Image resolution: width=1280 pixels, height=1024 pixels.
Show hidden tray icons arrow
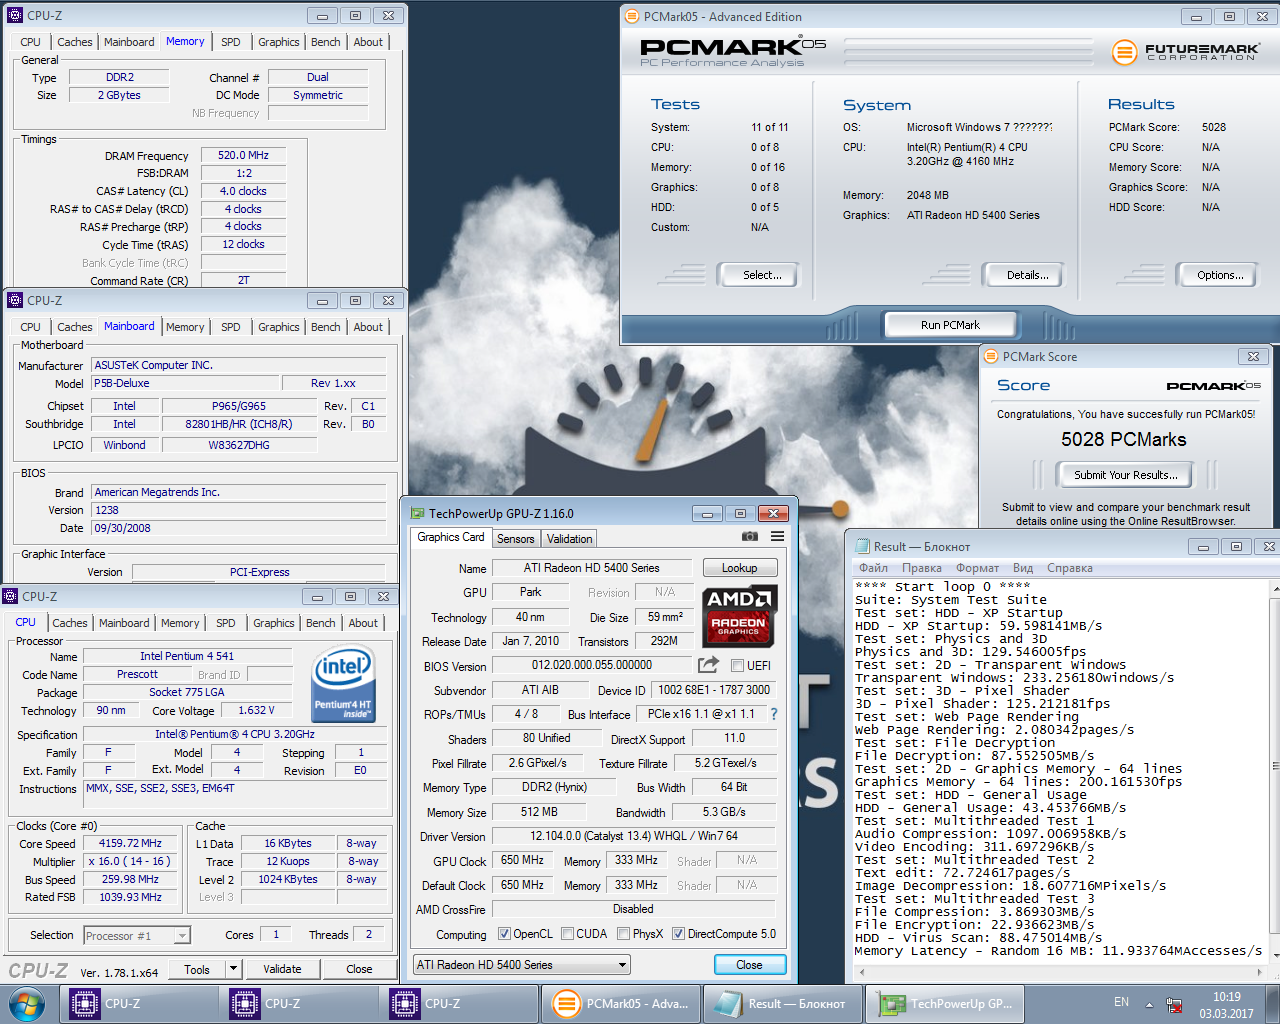[1149, 1004]
